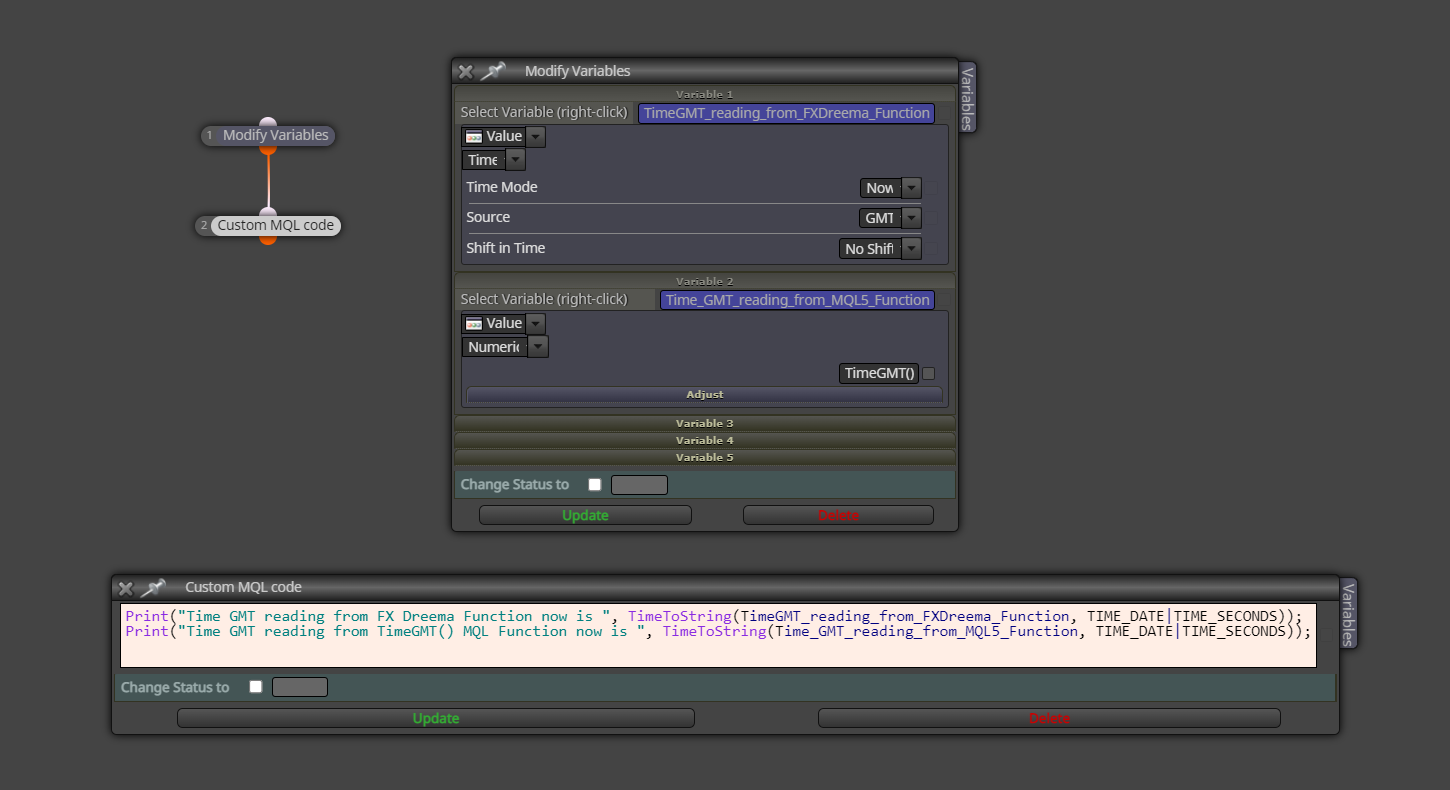Collapse the Variable 1 section header

pyautogui.click(x=705, y=94)
